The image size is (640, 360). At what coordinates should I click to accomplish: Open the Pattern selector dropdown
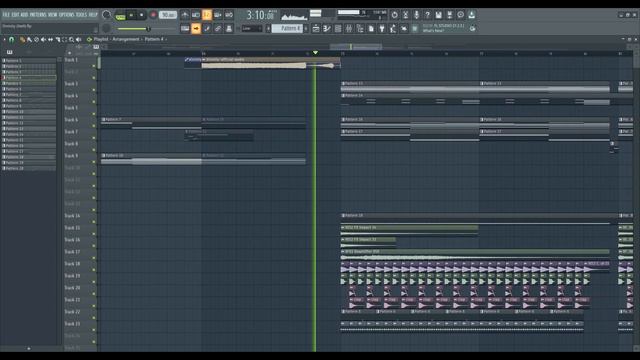pos(287,29)
